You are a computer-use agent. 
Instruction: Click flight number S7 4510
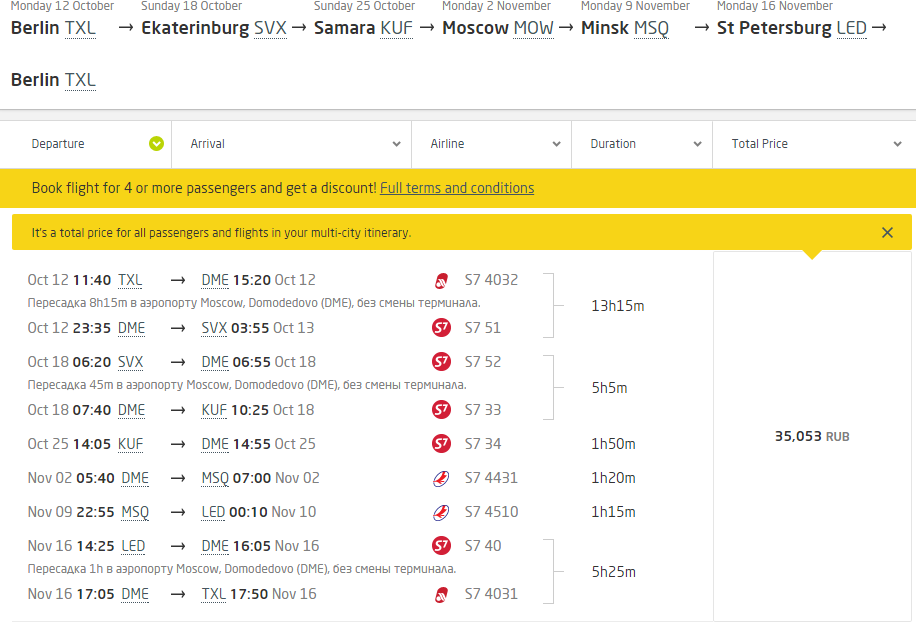click(491, 512)
